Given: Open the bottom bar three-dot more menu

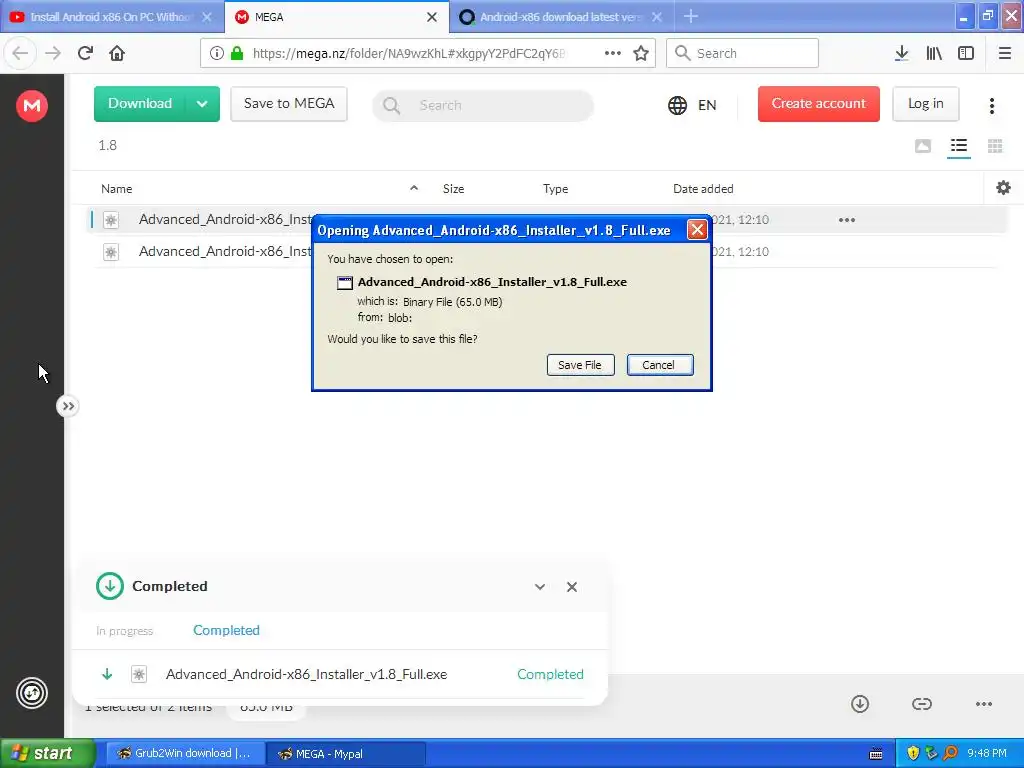Looking at the screenshot, I should coord(984,703).
